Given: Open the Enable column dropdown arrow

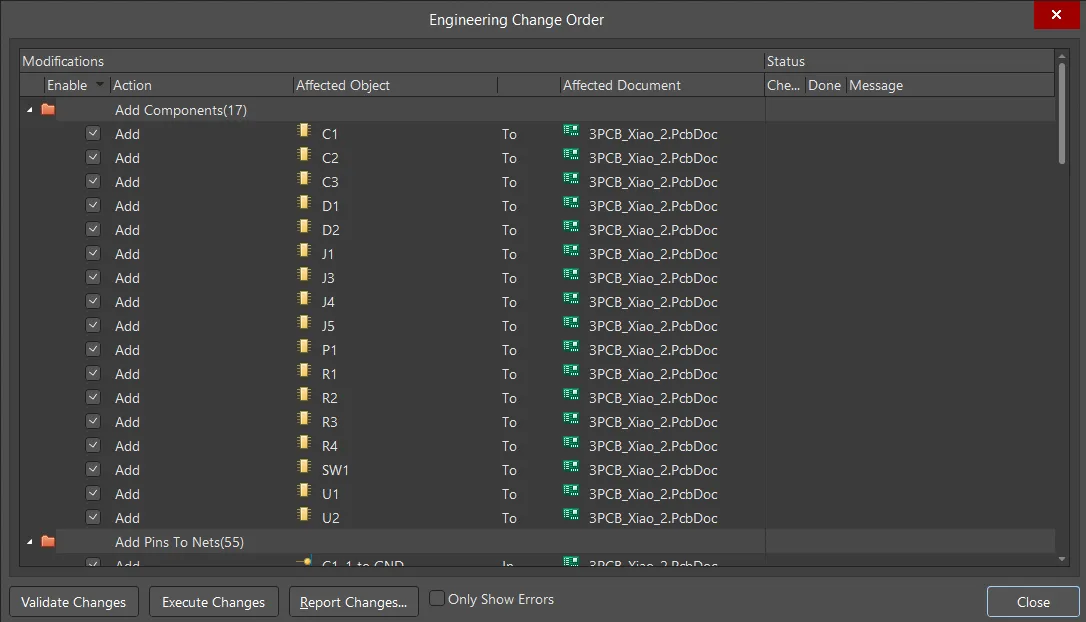Looking at the screenshot, I should pos(100,85).
